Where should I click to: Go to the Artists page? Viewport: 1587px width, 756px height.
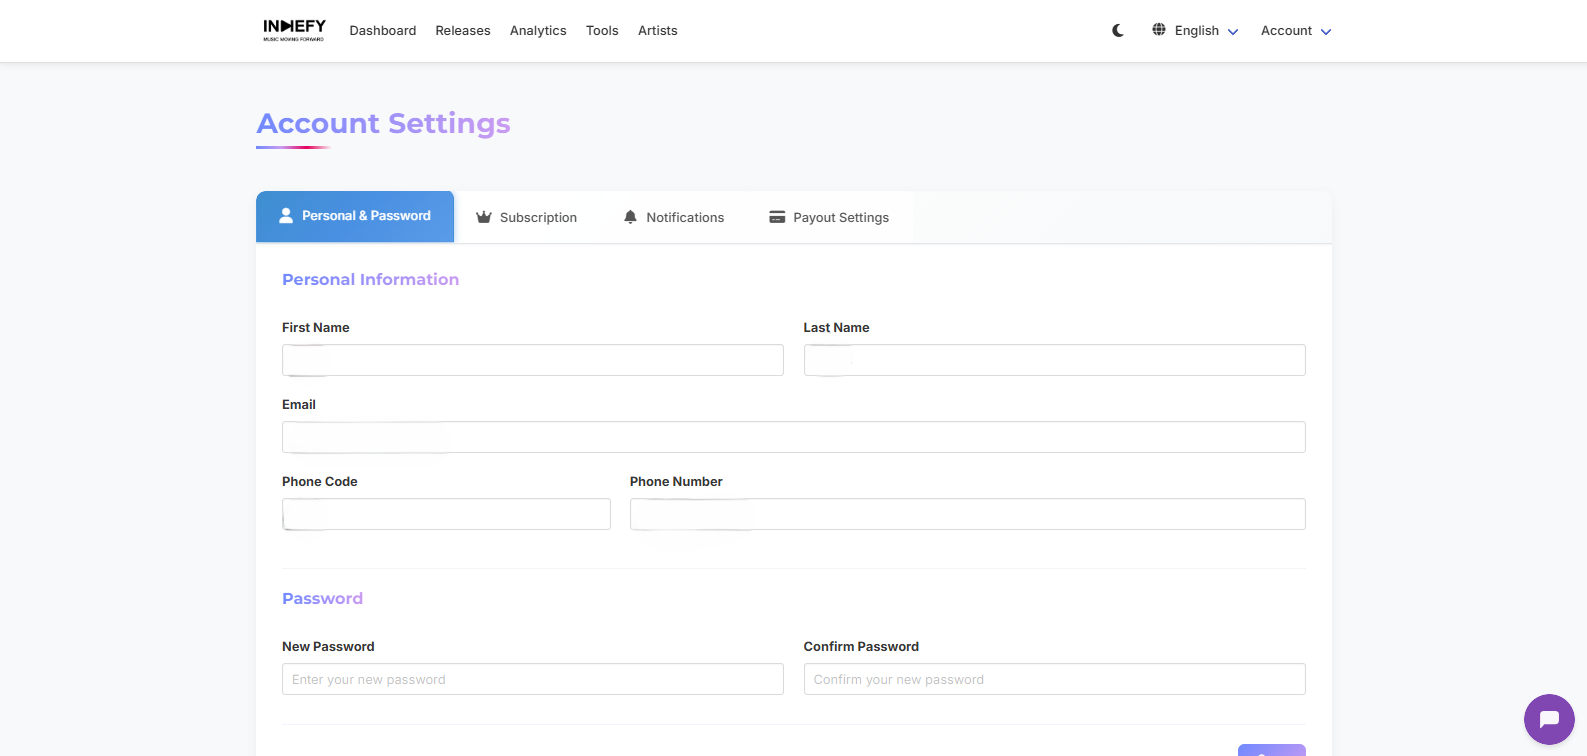click(658, 31)
